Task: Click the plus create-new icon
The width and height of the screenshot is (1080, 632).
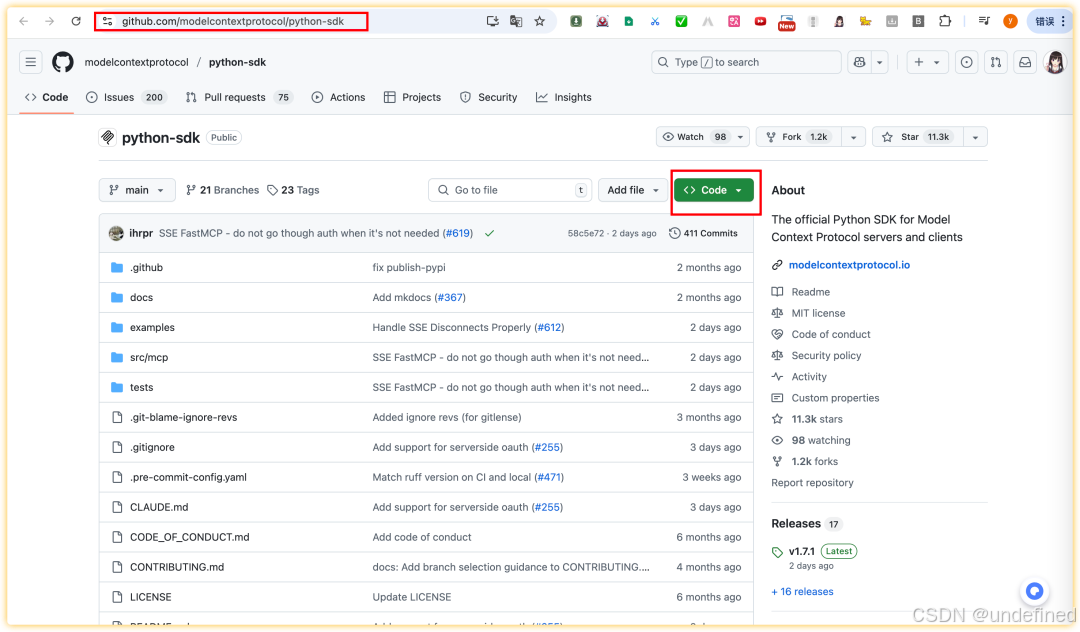Action: click(x=919, y=62)
